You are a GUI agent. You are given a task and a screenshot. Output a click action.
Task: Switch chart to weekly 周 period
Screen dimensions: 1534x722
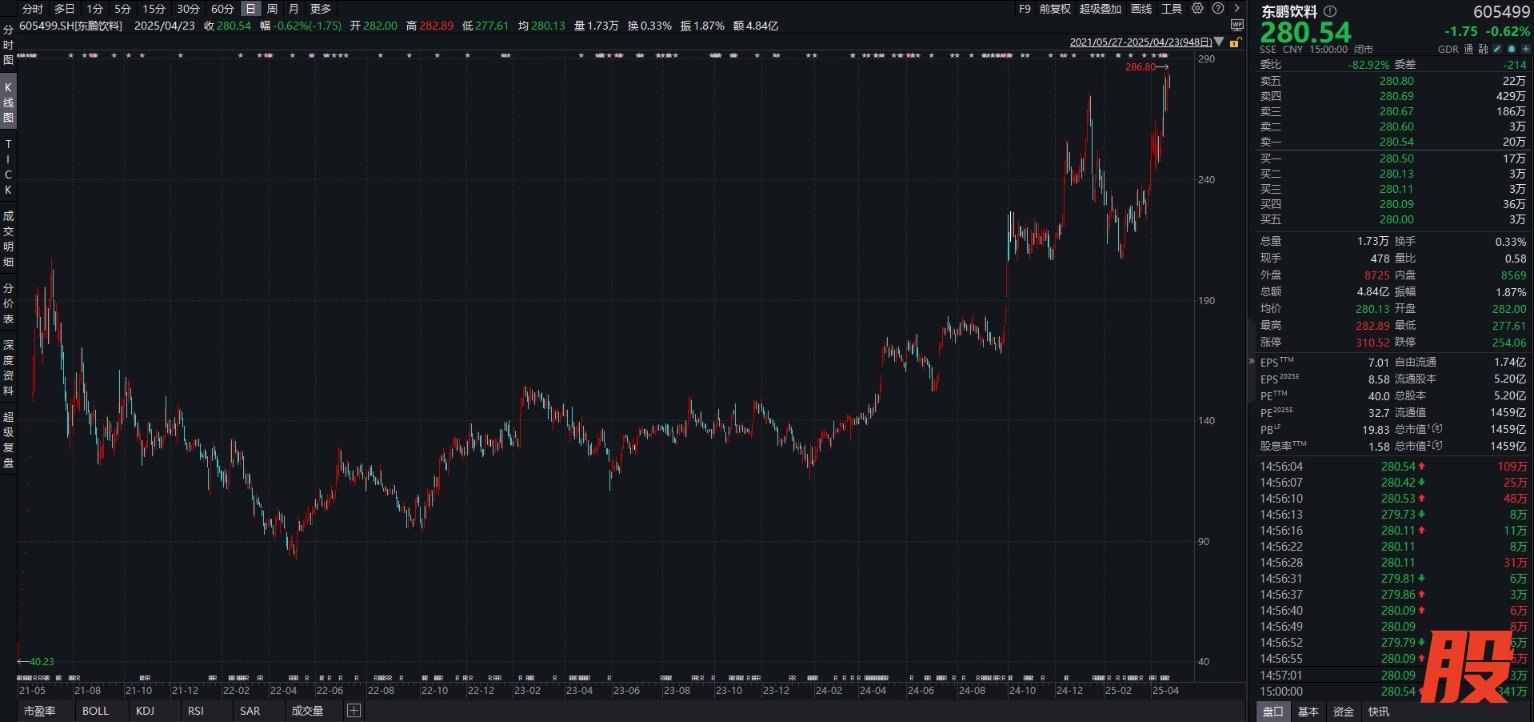272,8
